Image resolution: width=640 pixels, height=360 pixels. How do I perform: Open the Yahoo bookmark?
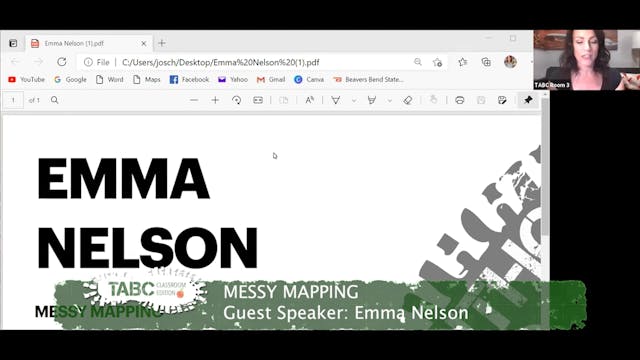(233, 80)
